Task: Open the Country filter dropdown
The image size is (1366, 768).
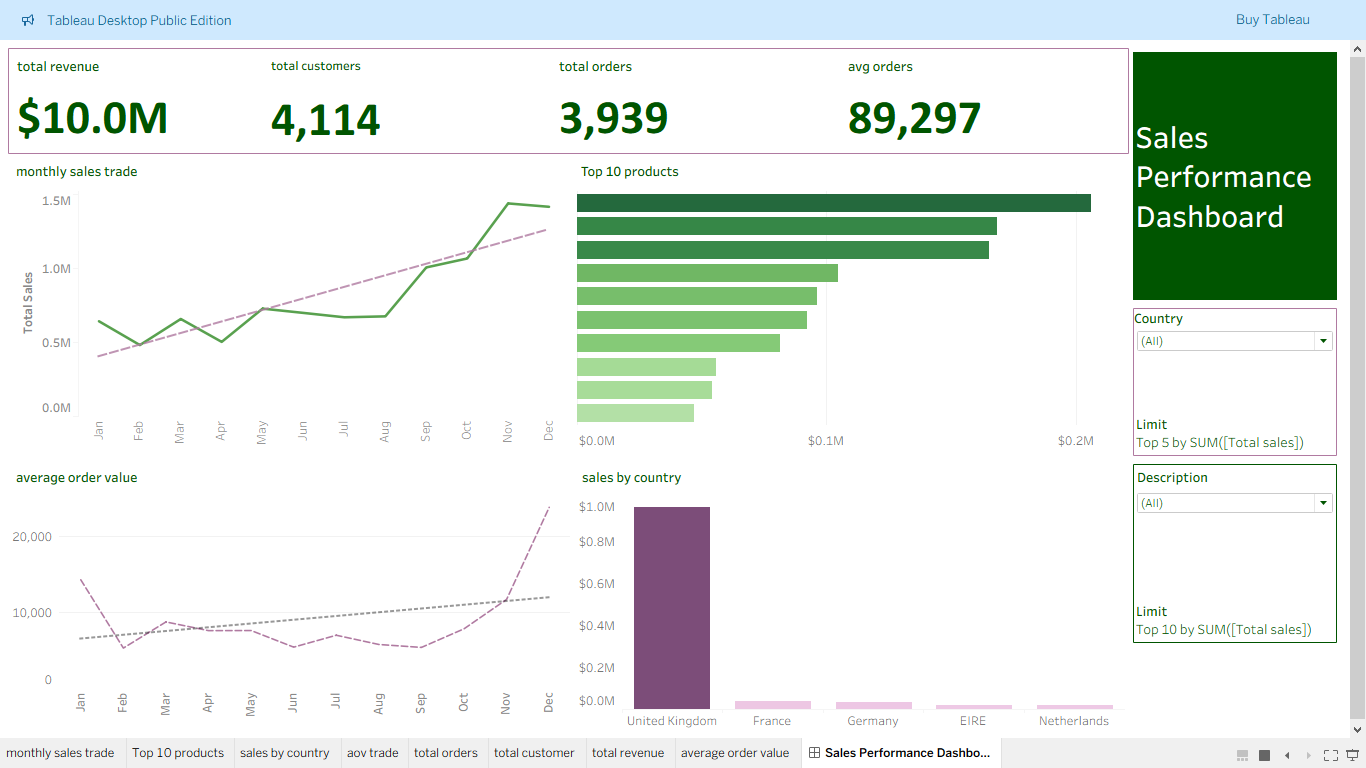Action: pos(1322,340)
